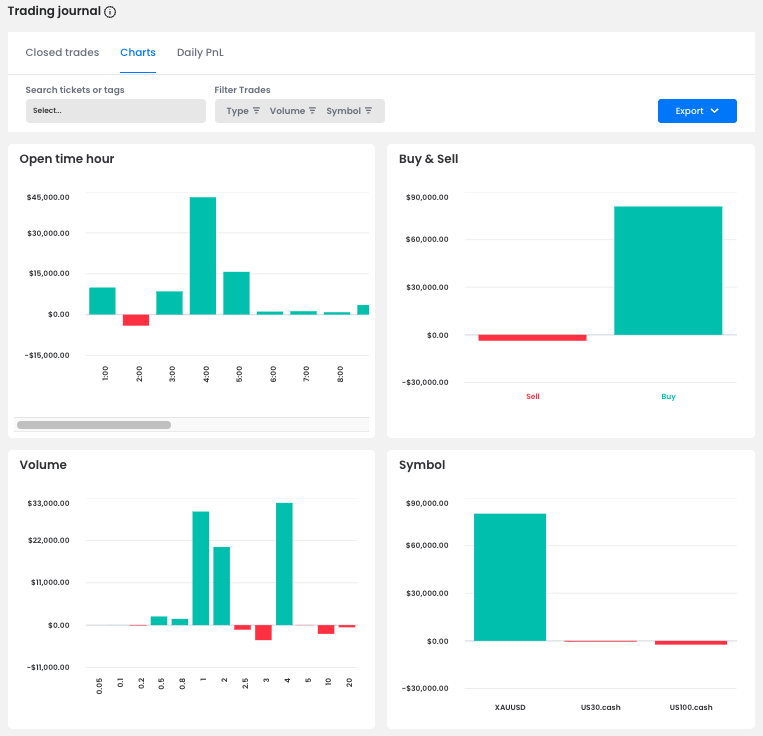The image size is (763, 736).
Task: Click the green Buy bar in Buy & Sell
Action: [668, 270]
